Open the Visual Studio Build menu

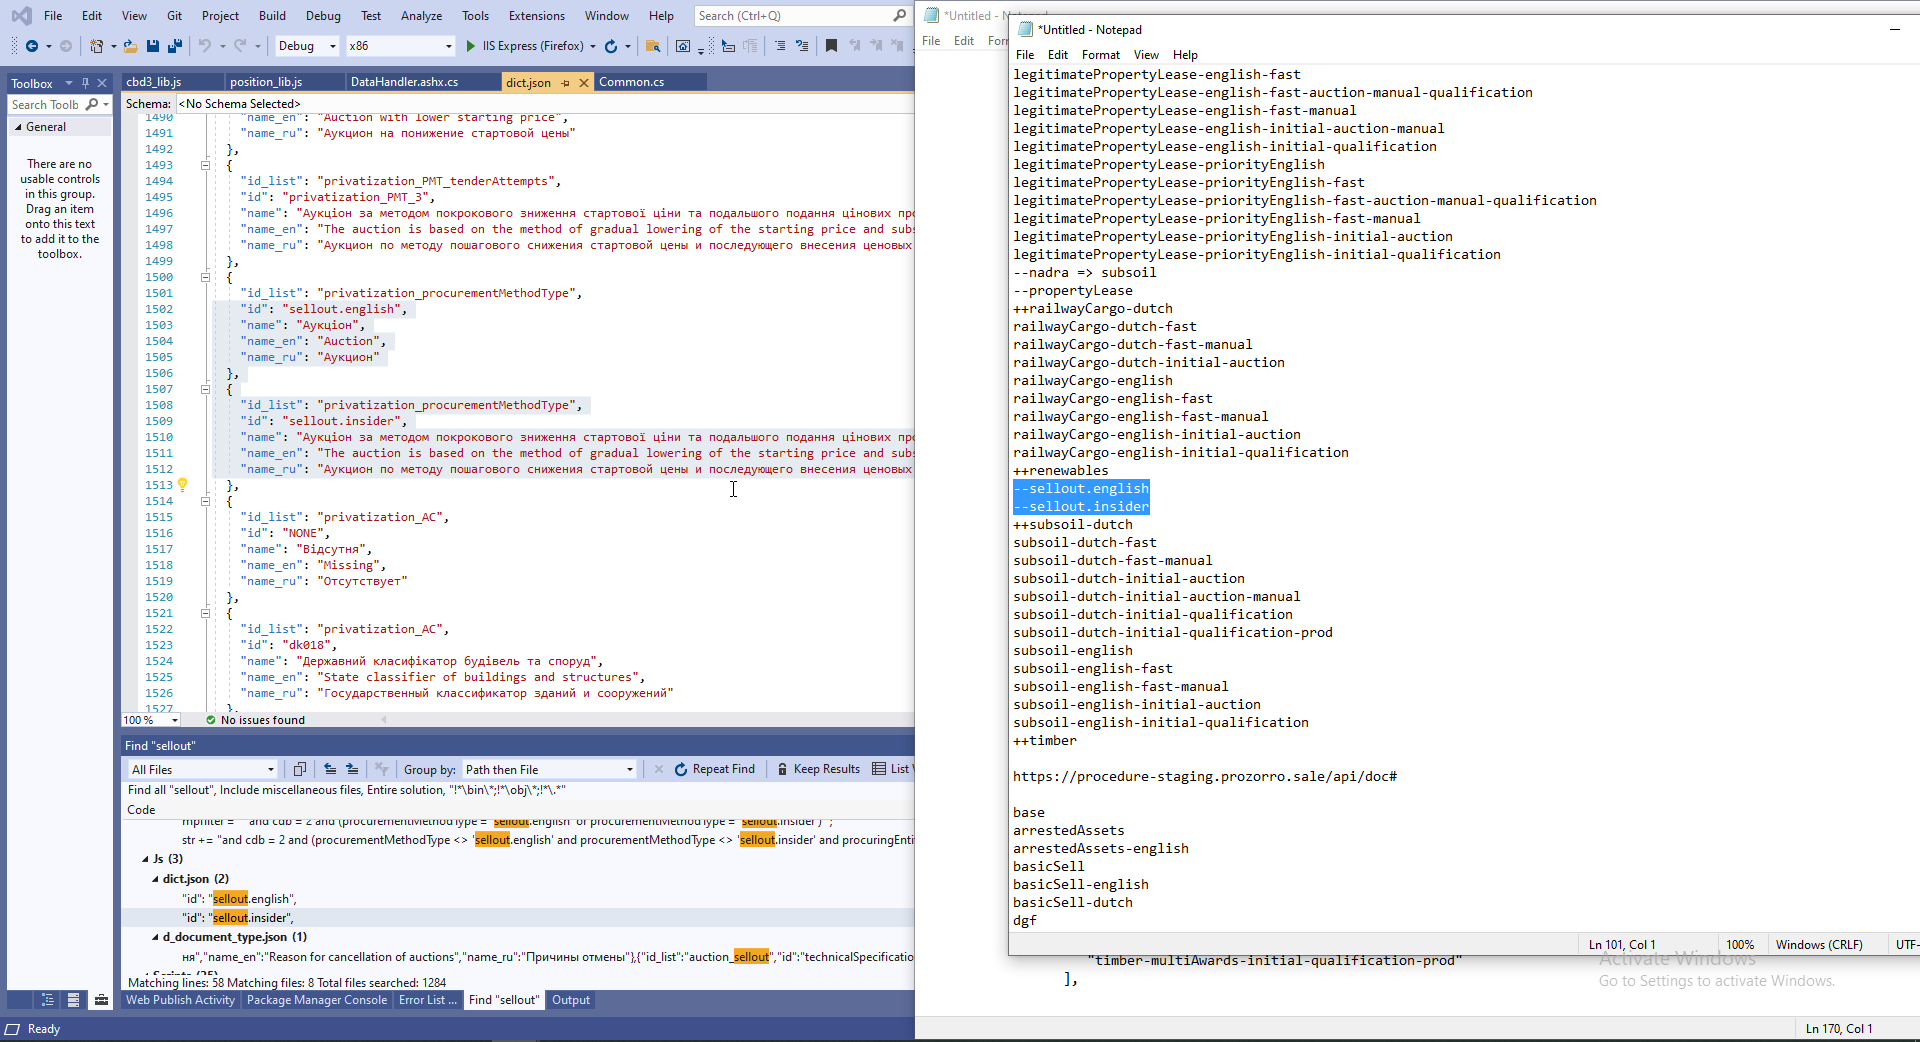pyautogui.click(x=272, y=16)
